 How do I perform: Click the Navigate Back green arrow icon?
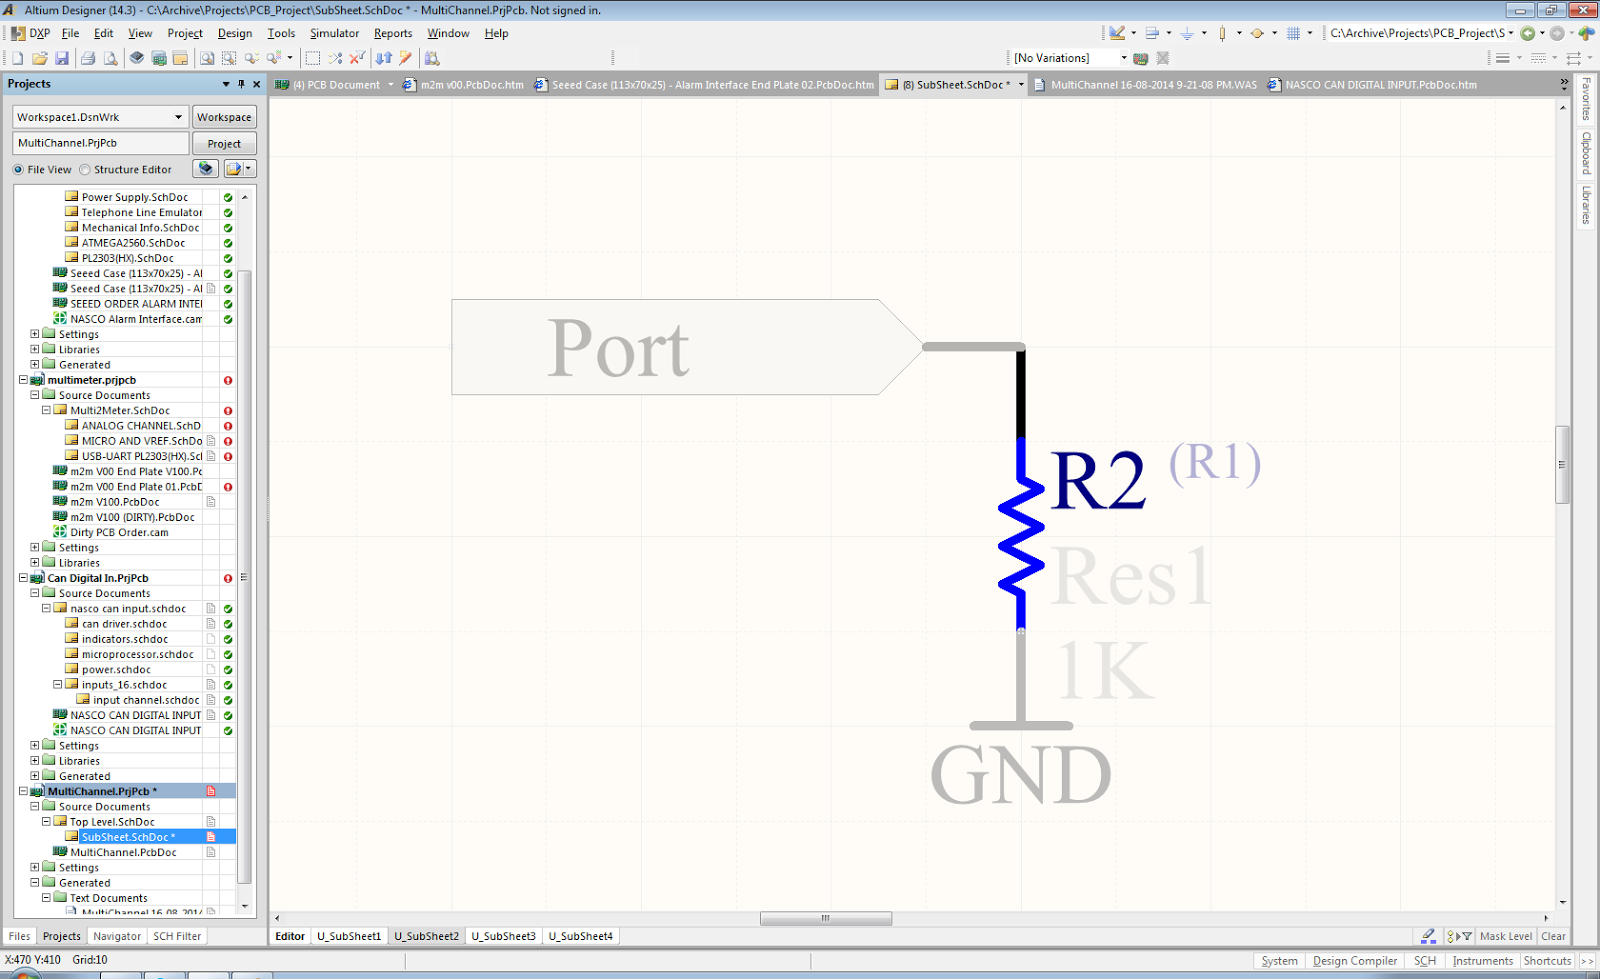pyautogui.click(x=1528, y=33)
